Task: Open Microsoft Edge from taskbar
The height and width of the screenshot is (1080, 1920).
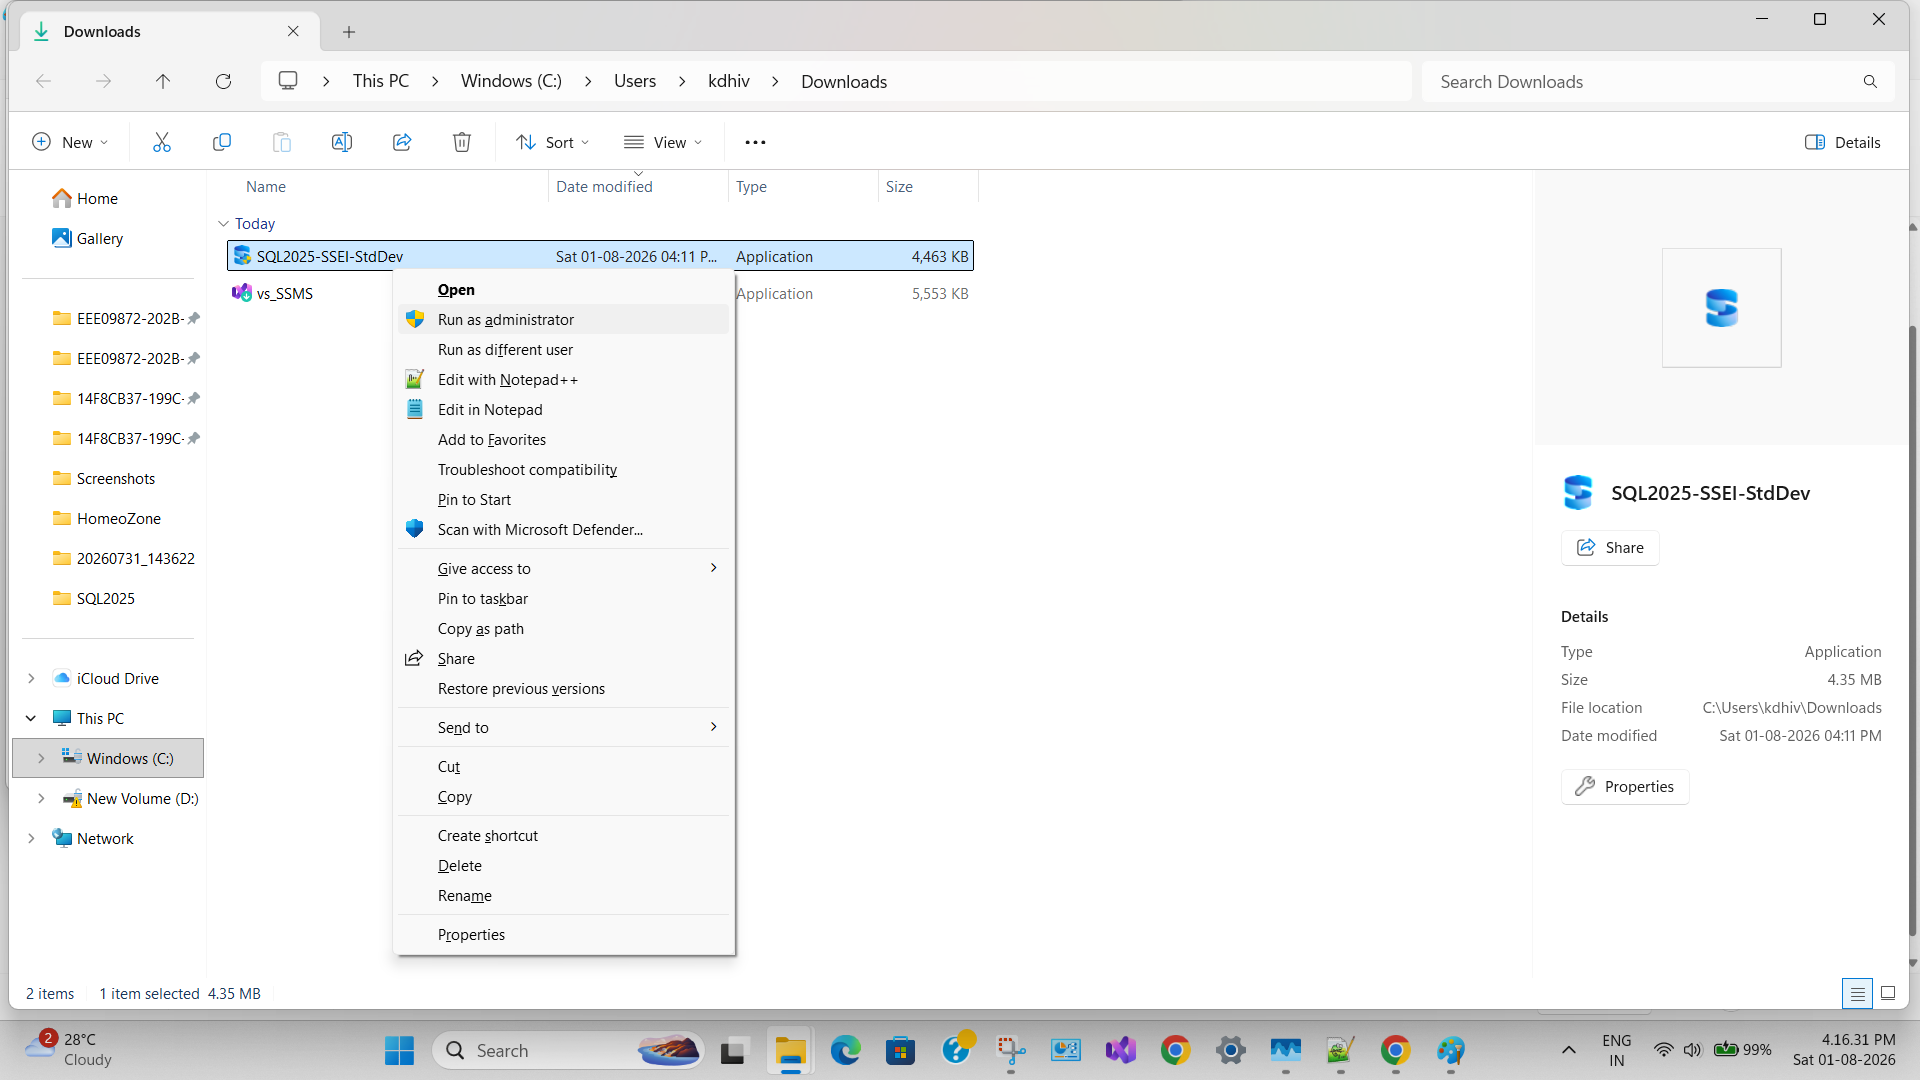Action: (x=846, y=1051)
